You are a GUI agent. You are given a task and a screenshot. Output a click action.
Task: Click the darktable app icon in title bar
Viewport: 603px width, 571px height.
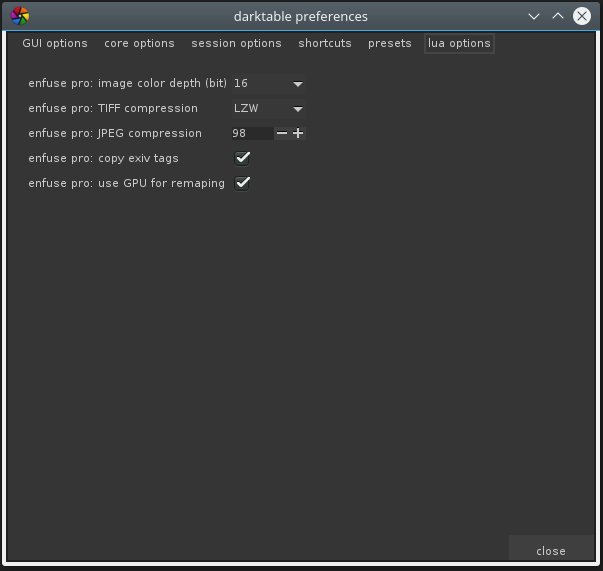[20, 16]
